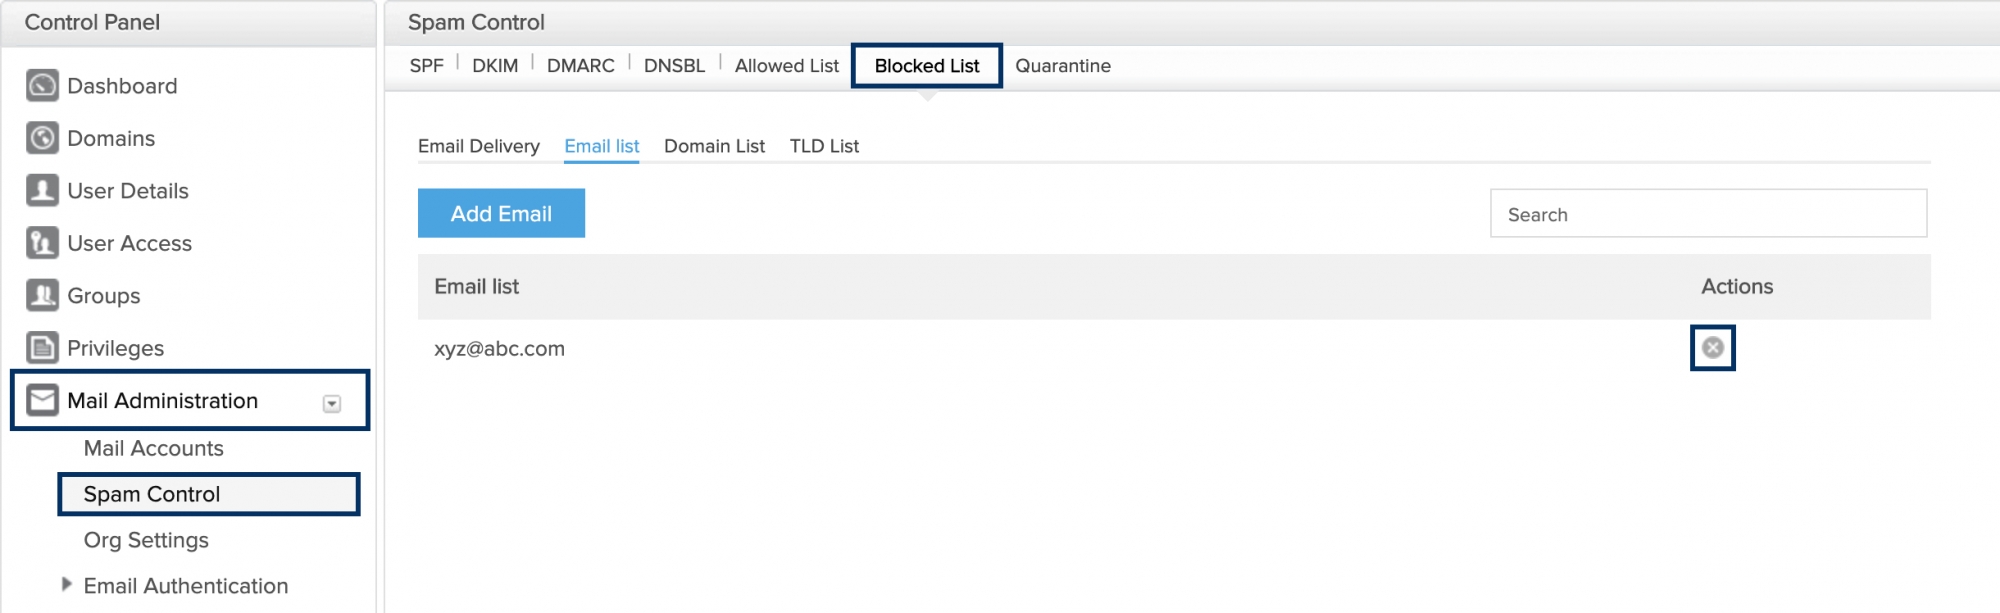The width and height of the screenshot is (2000, 613).
Task: Open Mail Accounts in the sidebar
Action: tap(153, 449)
